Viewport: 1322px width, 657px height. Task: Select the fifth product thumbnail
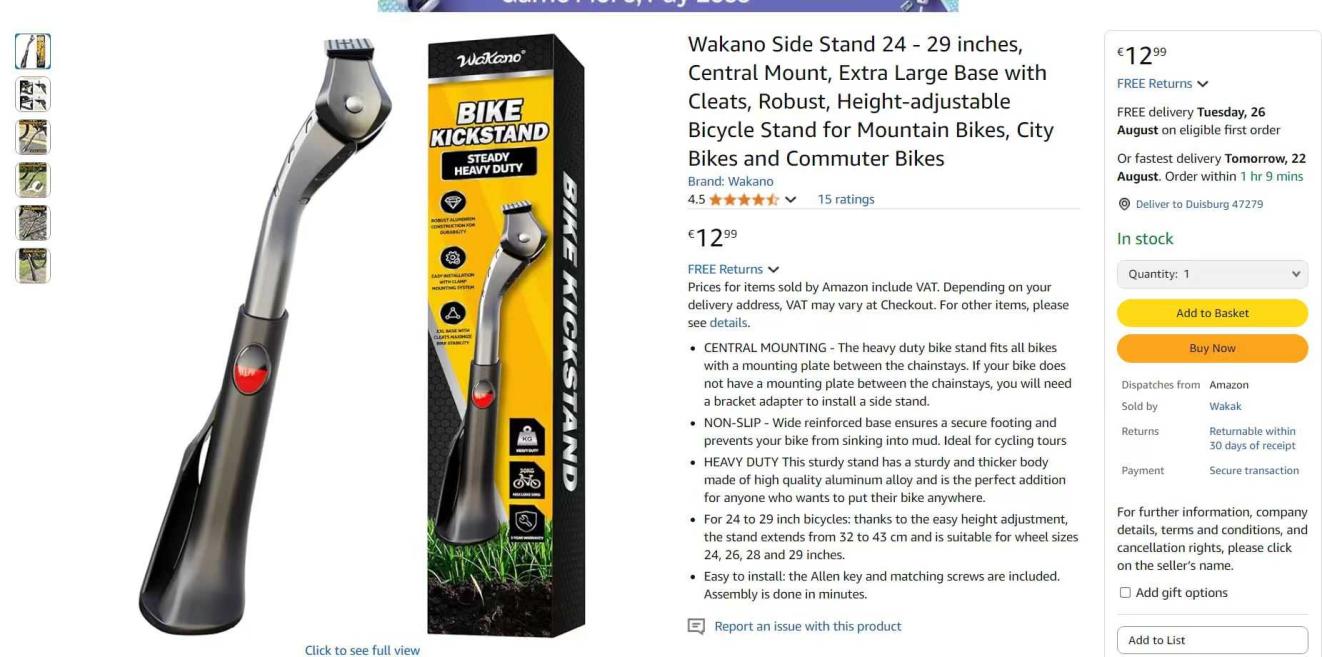[33, 223]
